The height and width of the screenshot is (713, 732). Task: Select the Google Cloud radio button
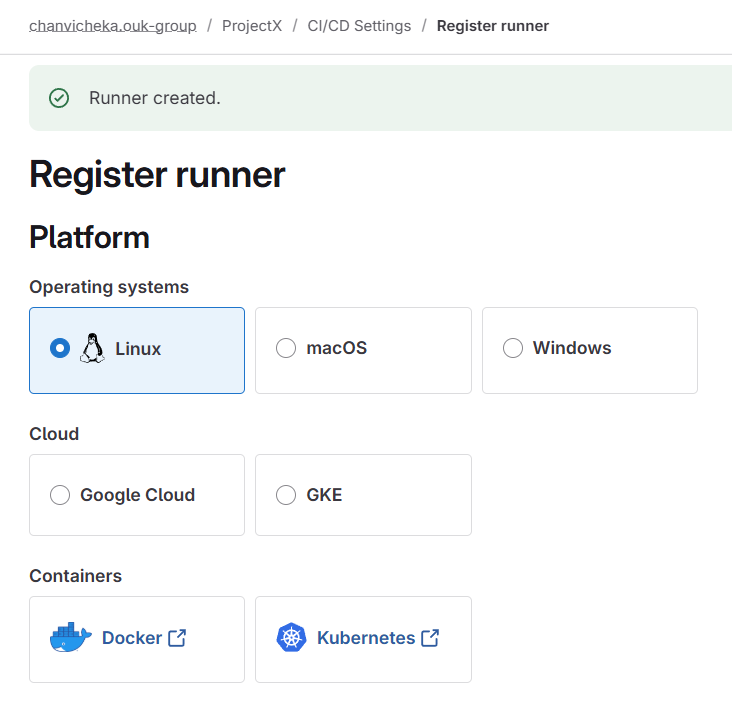pos(60,495)
